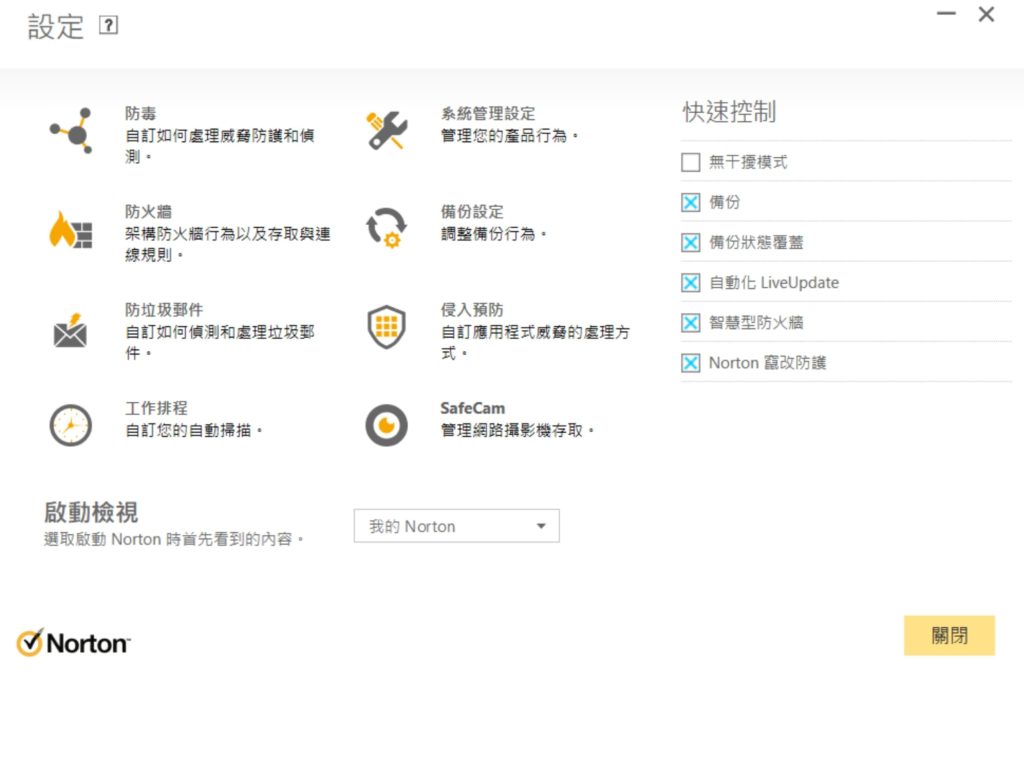Screen dimensions: 1024x768
Task: Toggle the 智慧型防火牆 checkbox
Action: (x=690, y=323)
